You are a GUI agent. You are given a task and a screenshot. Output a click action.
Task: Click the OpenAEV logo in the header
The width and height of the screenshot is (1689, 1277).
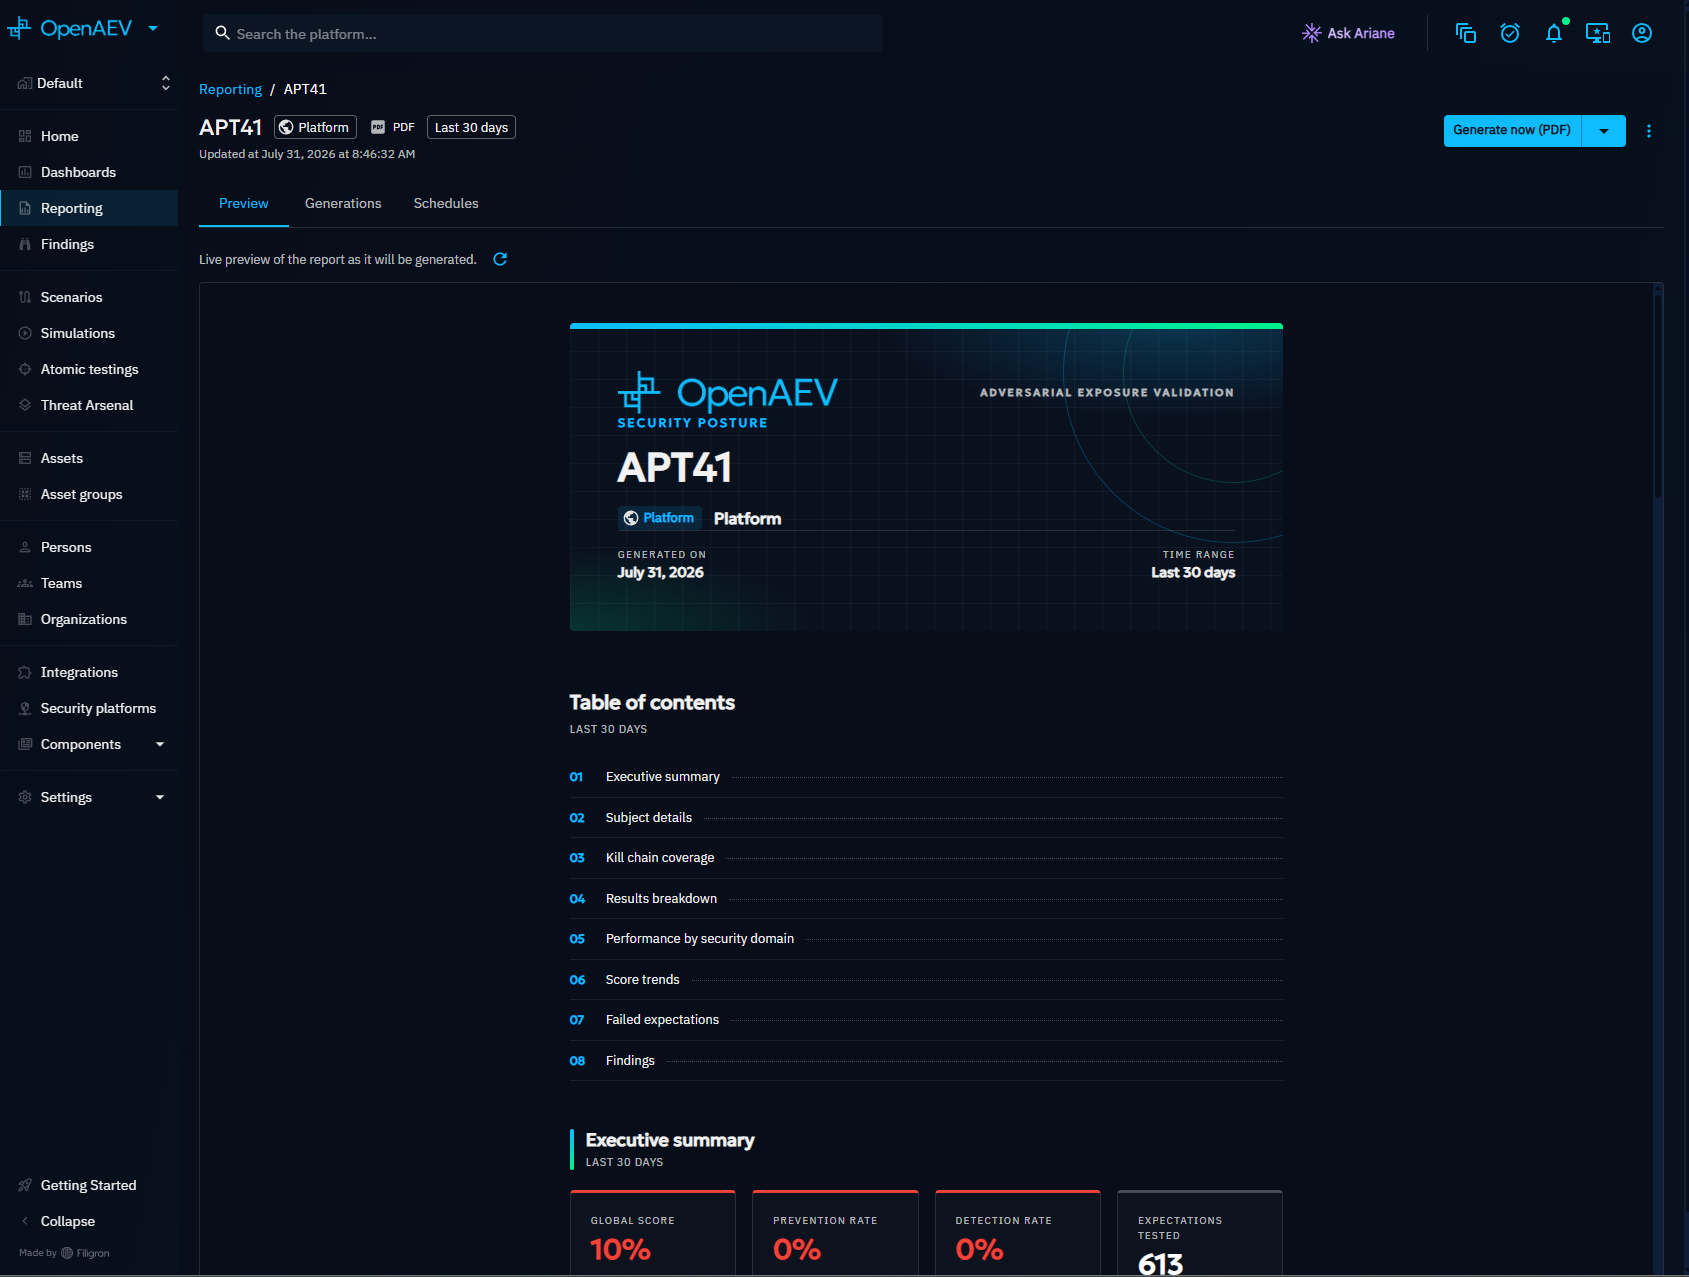coord(70,29)
